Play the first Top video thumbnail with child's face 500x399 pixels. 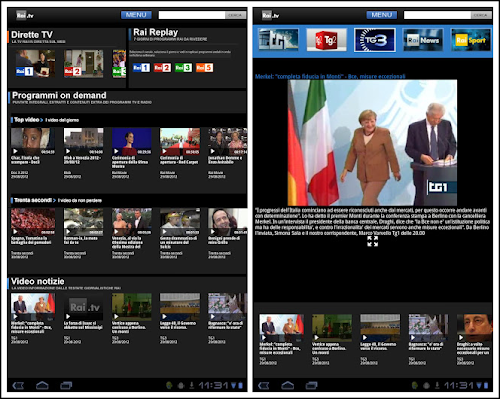point(33,141)
